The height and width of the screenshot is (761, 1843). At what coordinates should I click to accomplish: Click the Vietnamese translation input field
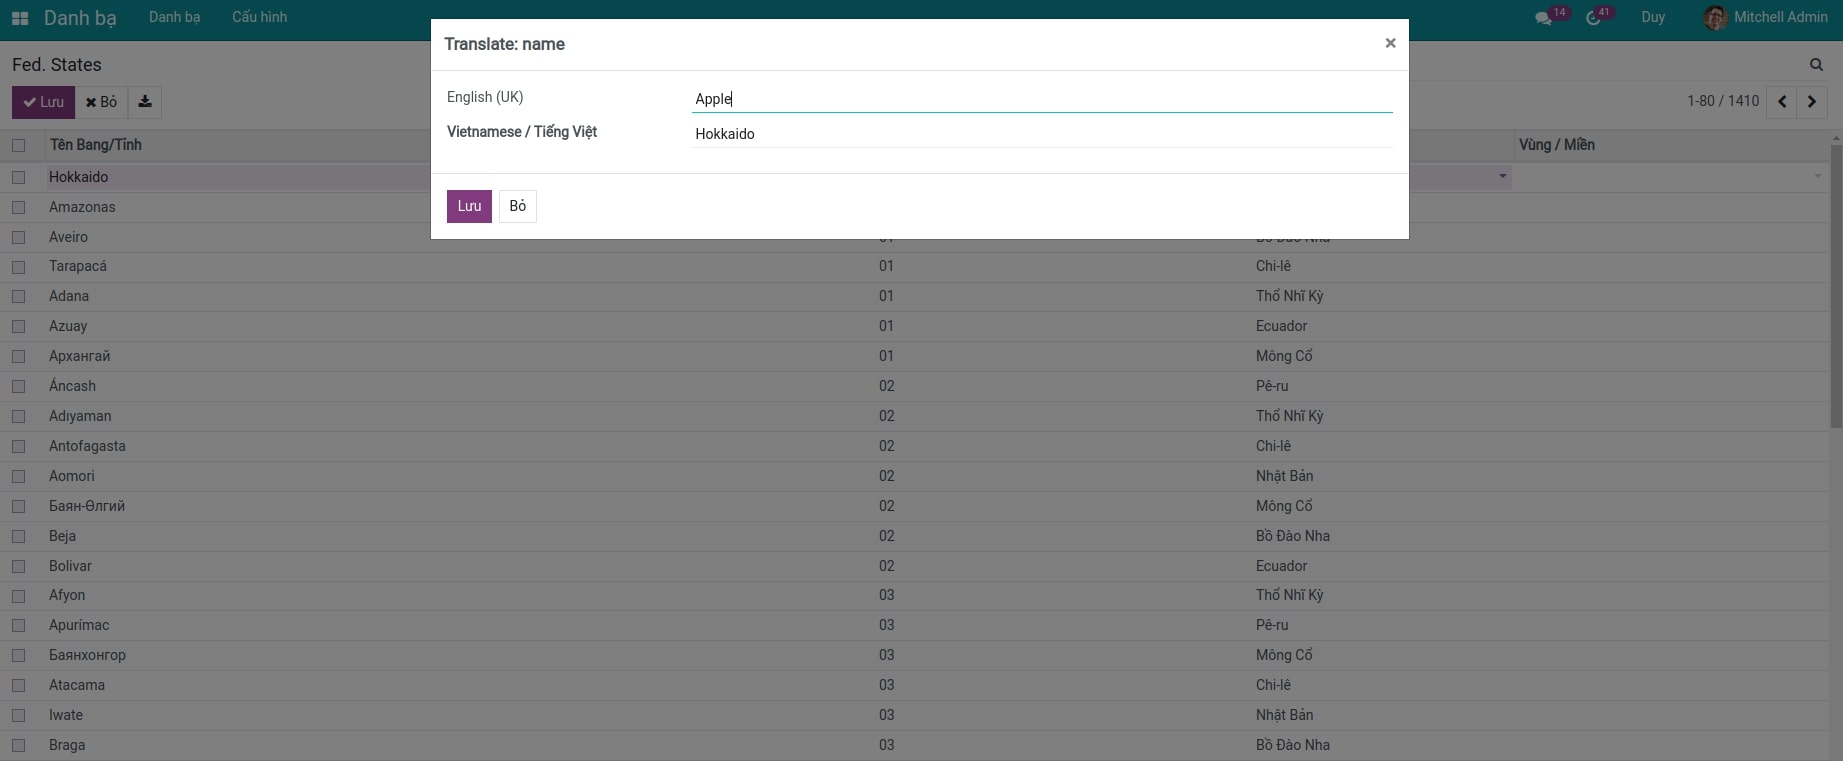pos(1040,134)
